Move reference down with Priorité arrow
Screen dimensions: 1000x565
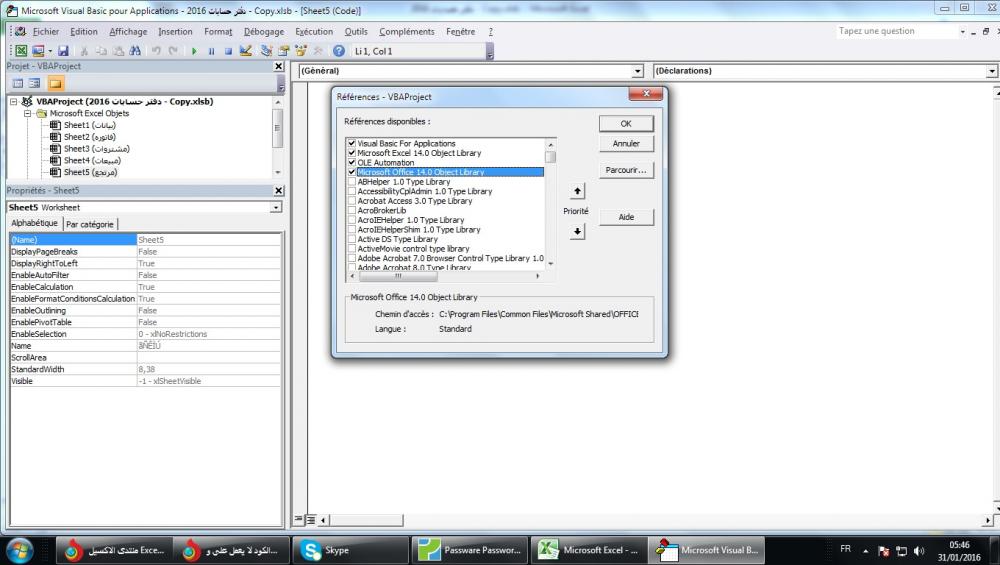[577, 231]
